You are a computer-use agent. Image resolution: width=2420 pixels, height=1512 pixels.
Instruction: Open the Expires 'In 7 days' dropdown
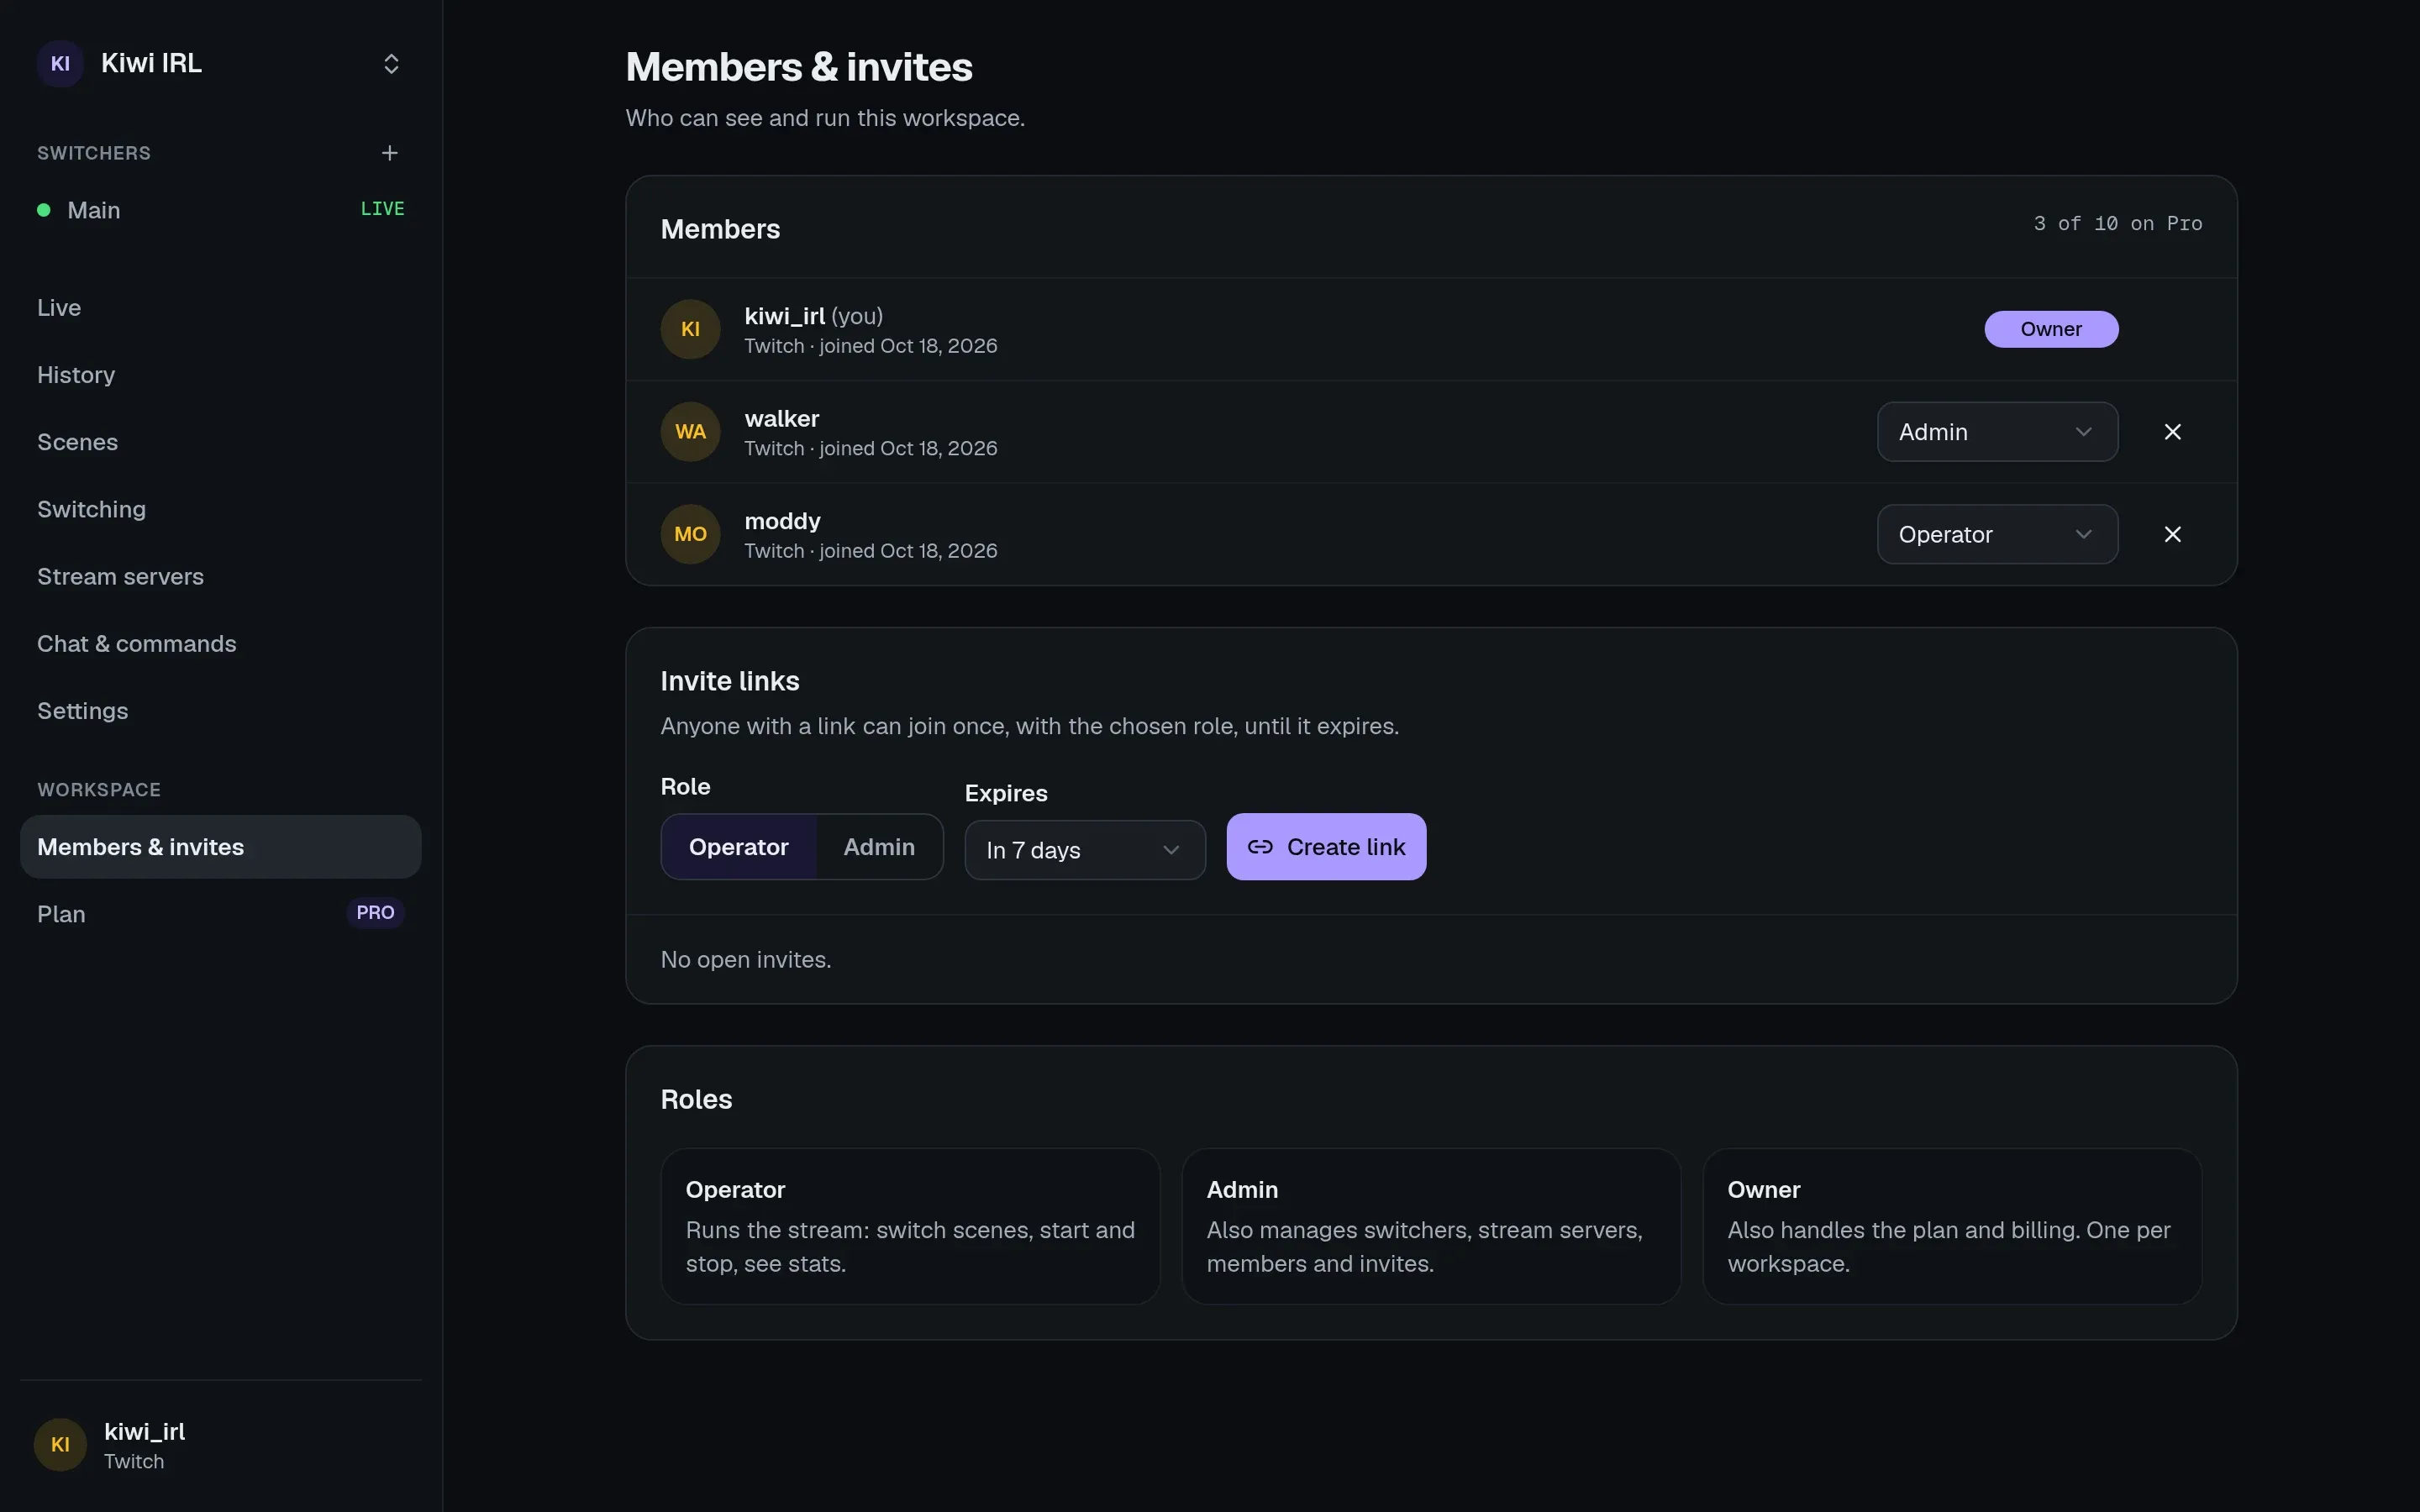tap(1085, 850)
